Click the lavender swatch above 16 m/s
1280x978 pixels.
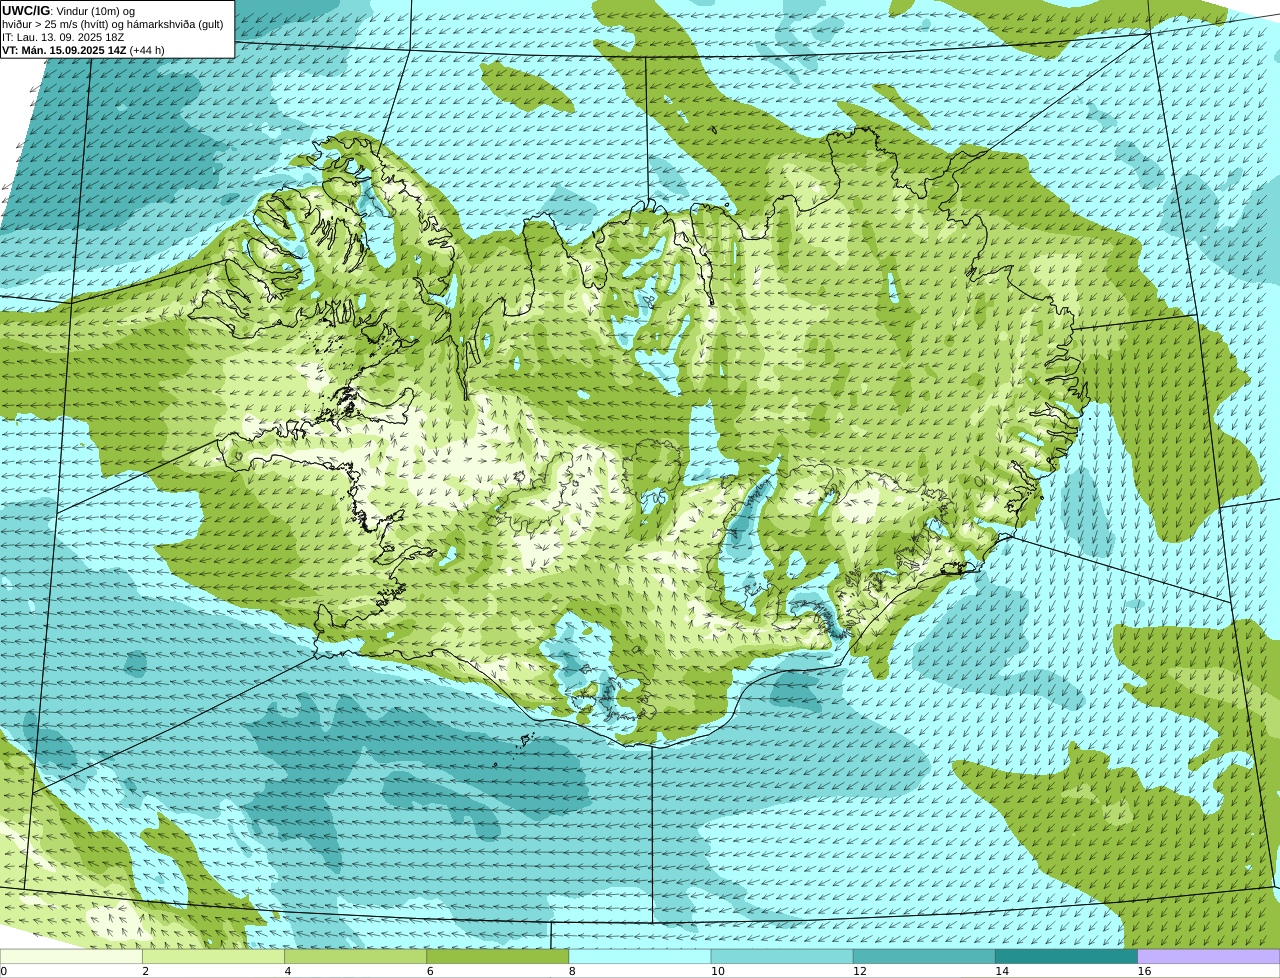(1209, 957)
